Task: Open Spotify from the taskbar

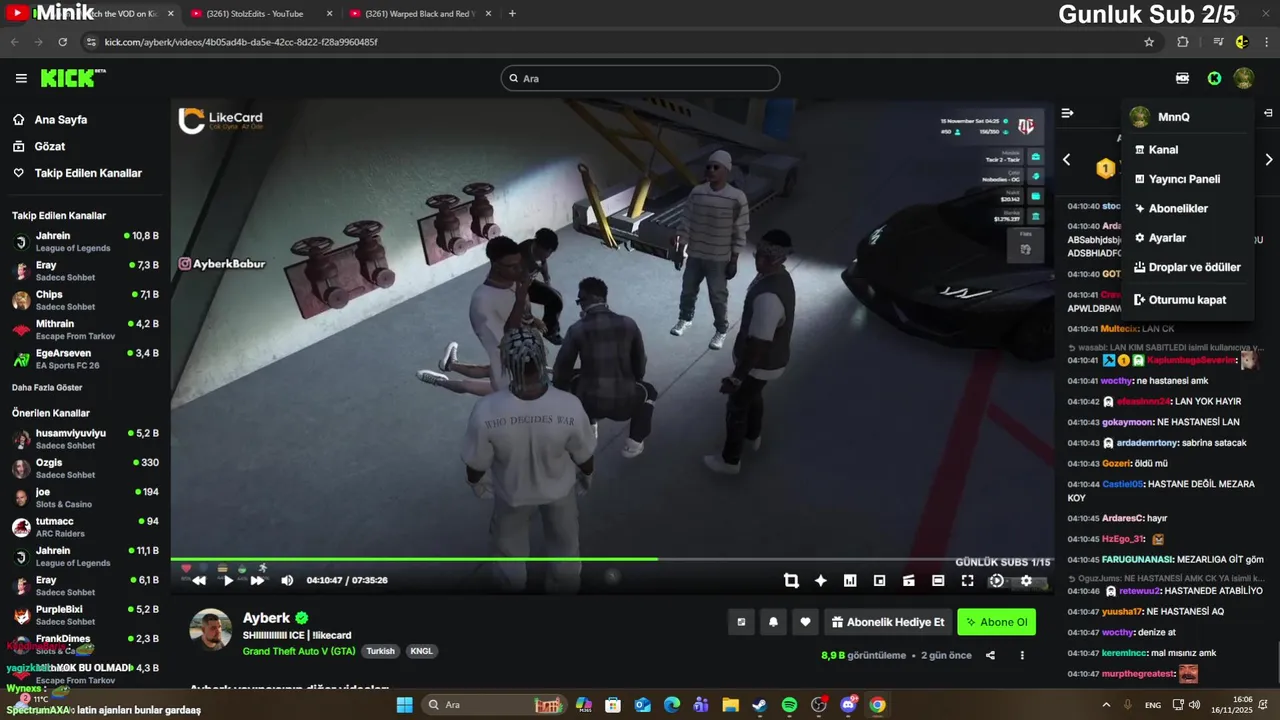Action: [x=789, y=705]
